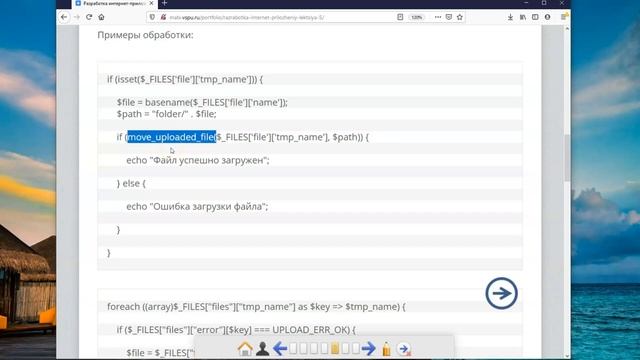Close the 'Разработка интернет' tab
640x360 pixels.
pyautogui.click(x=151, y=3)
